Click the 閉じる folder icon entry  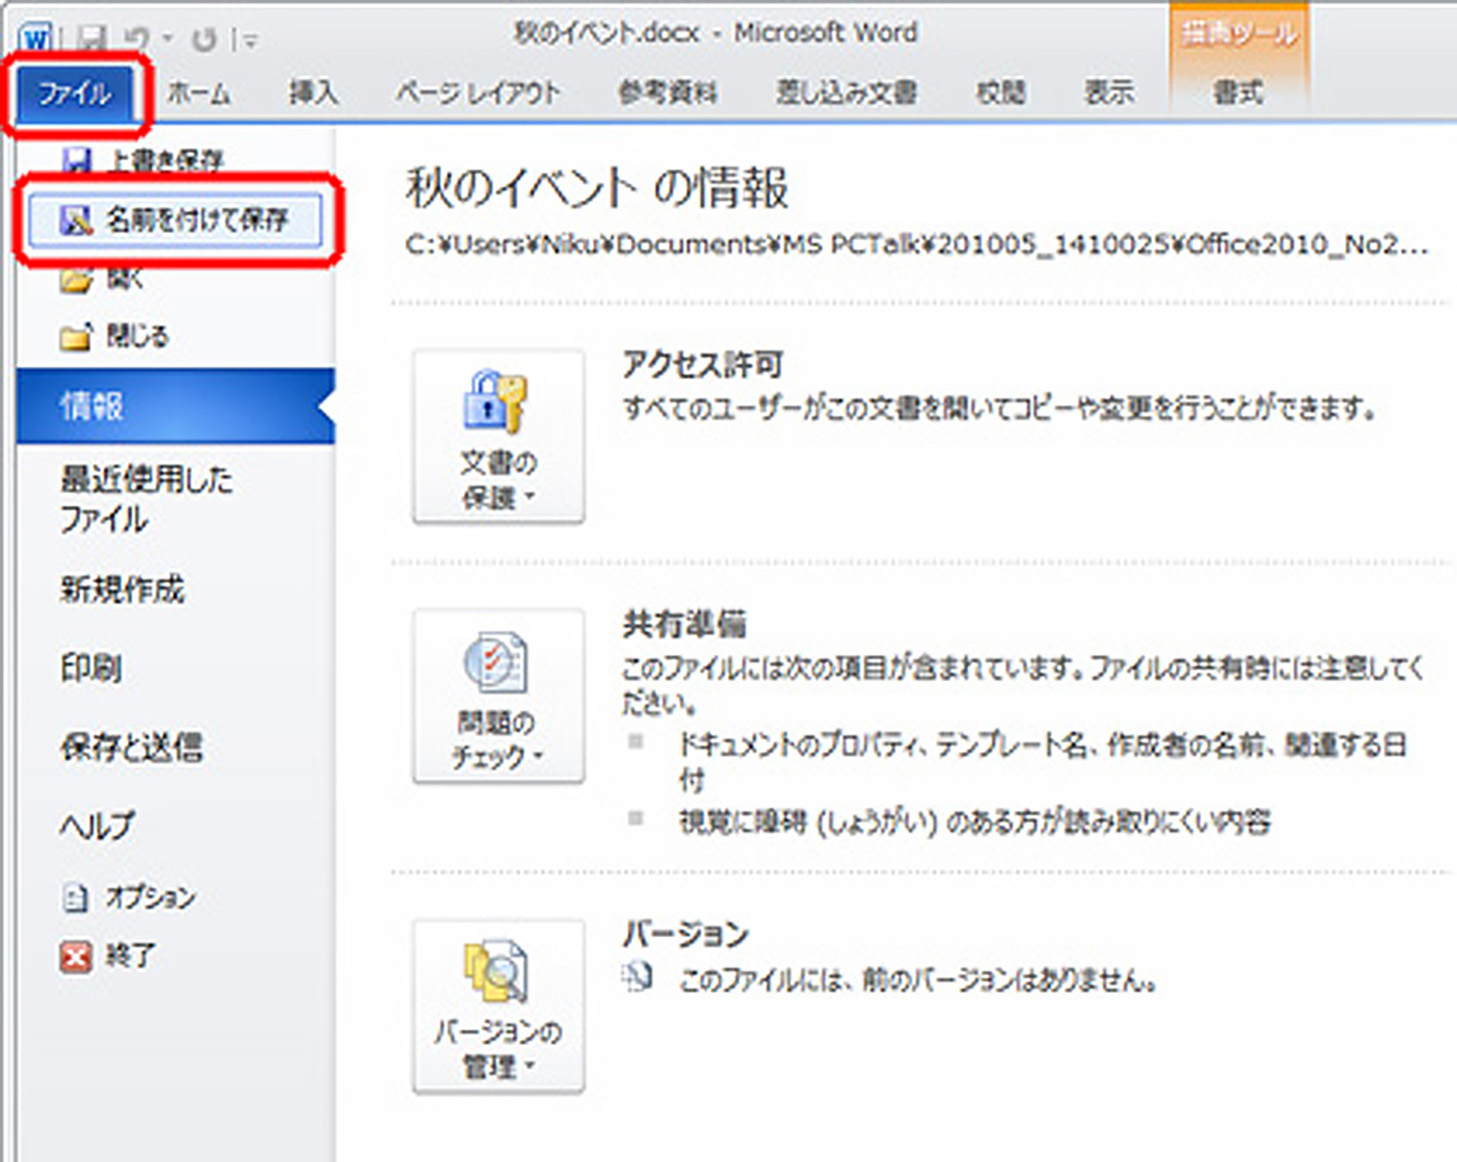114,336
